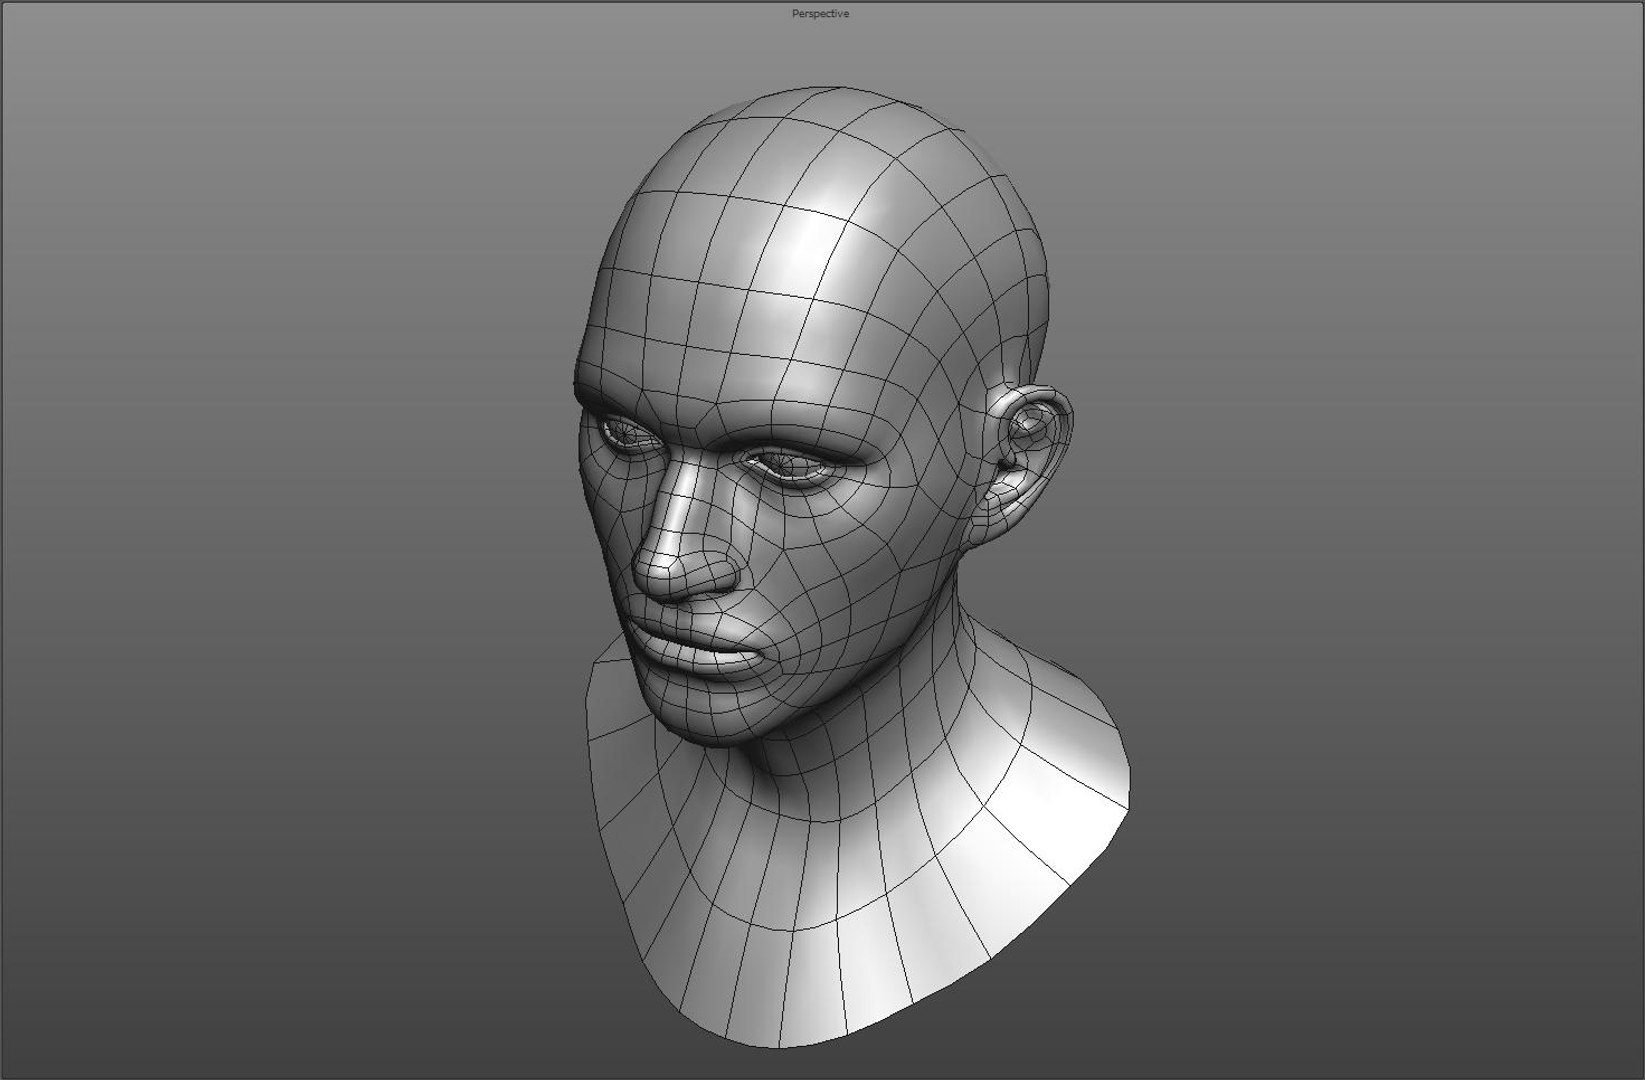Click the Perspective viewport label
The image size is (1645, 1080).
820,14
